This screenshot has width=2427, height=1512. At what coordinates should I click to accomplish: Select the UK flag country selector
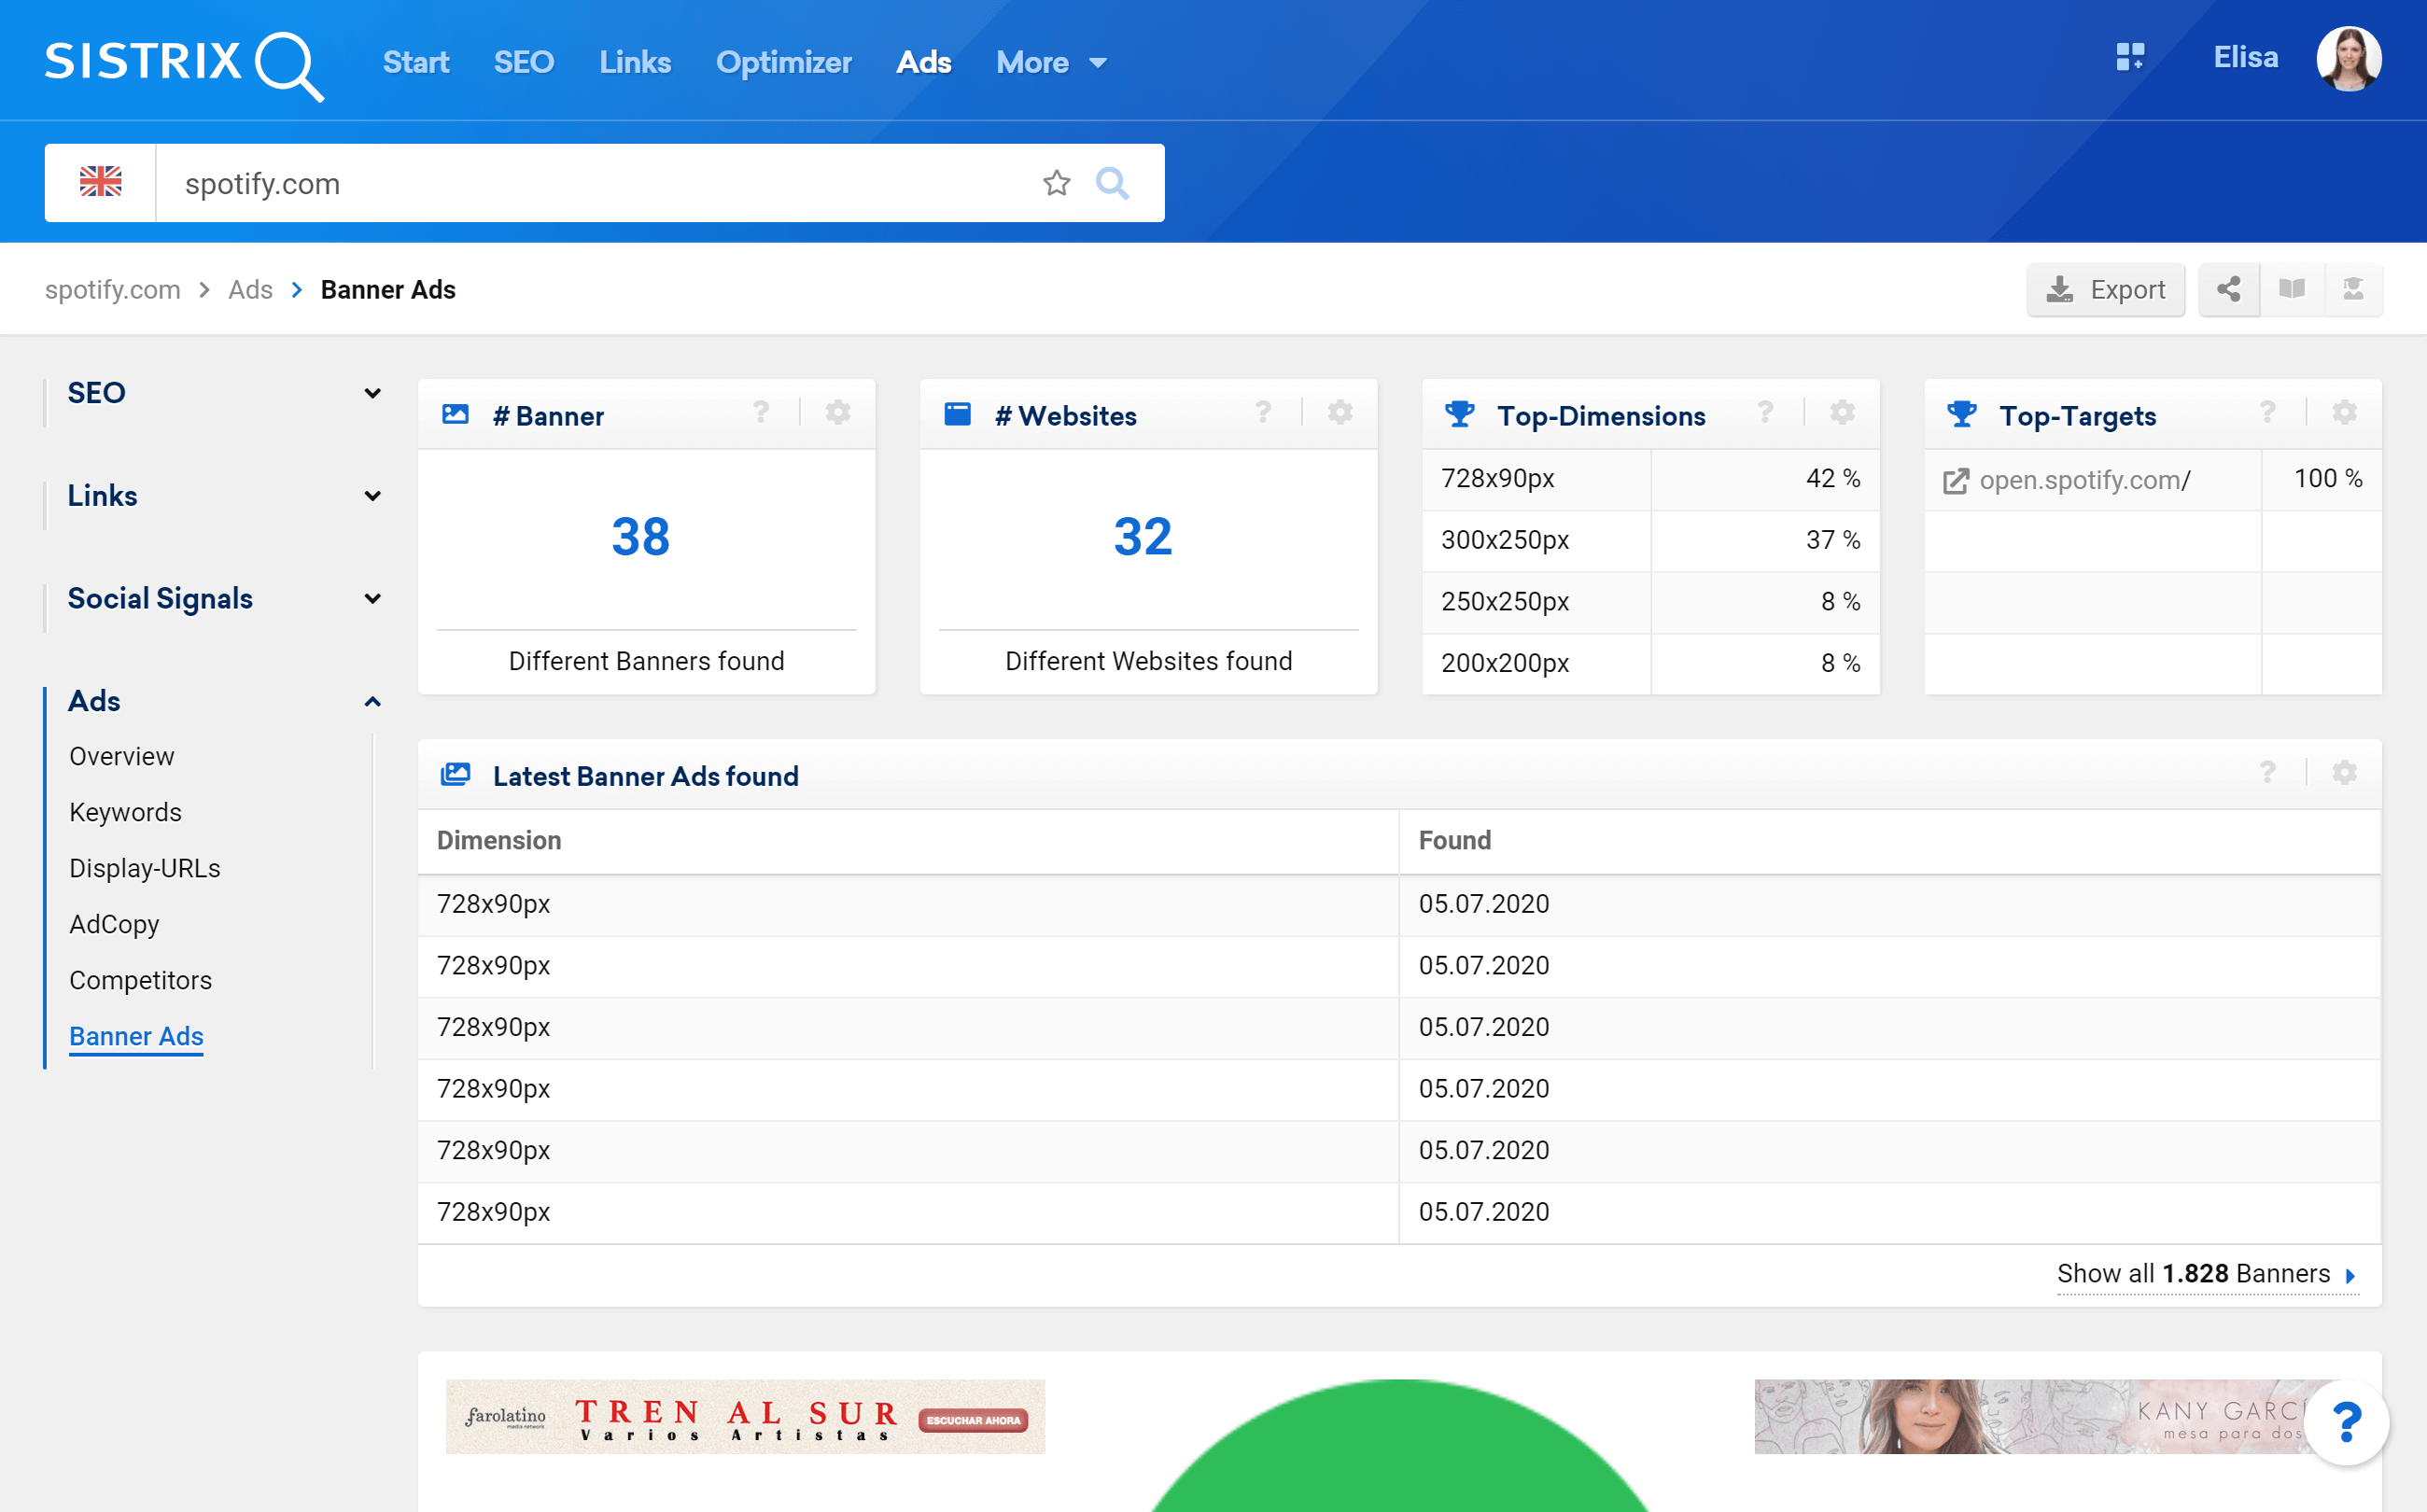click(x=100, y=183)
